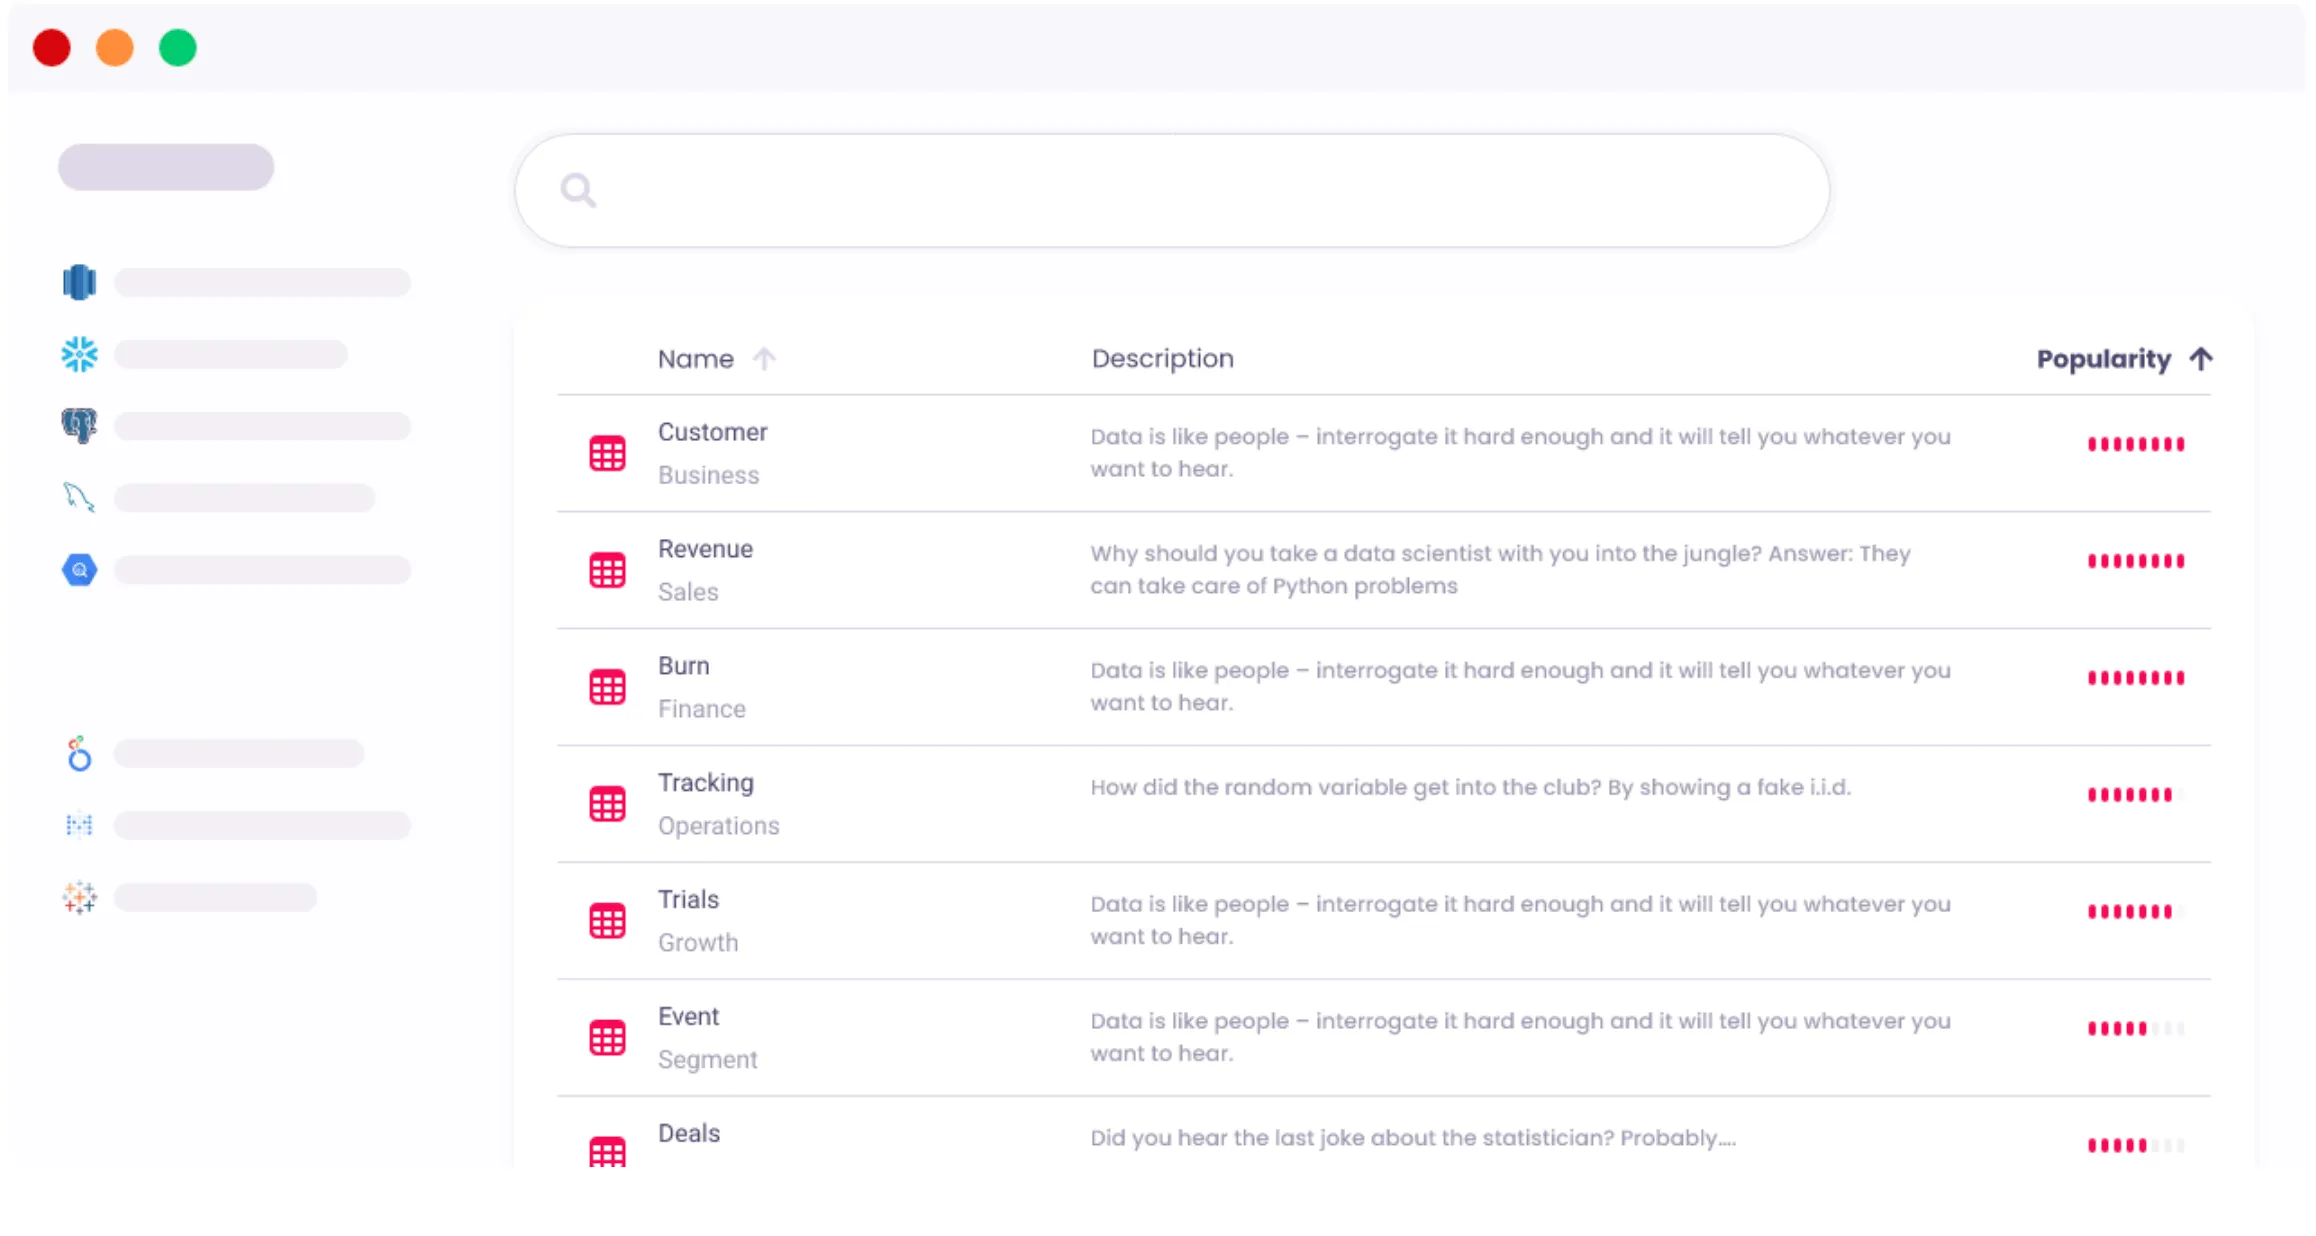Select the dotted-grid BI tool icon

pyautogui.click(x=78, y=825)
